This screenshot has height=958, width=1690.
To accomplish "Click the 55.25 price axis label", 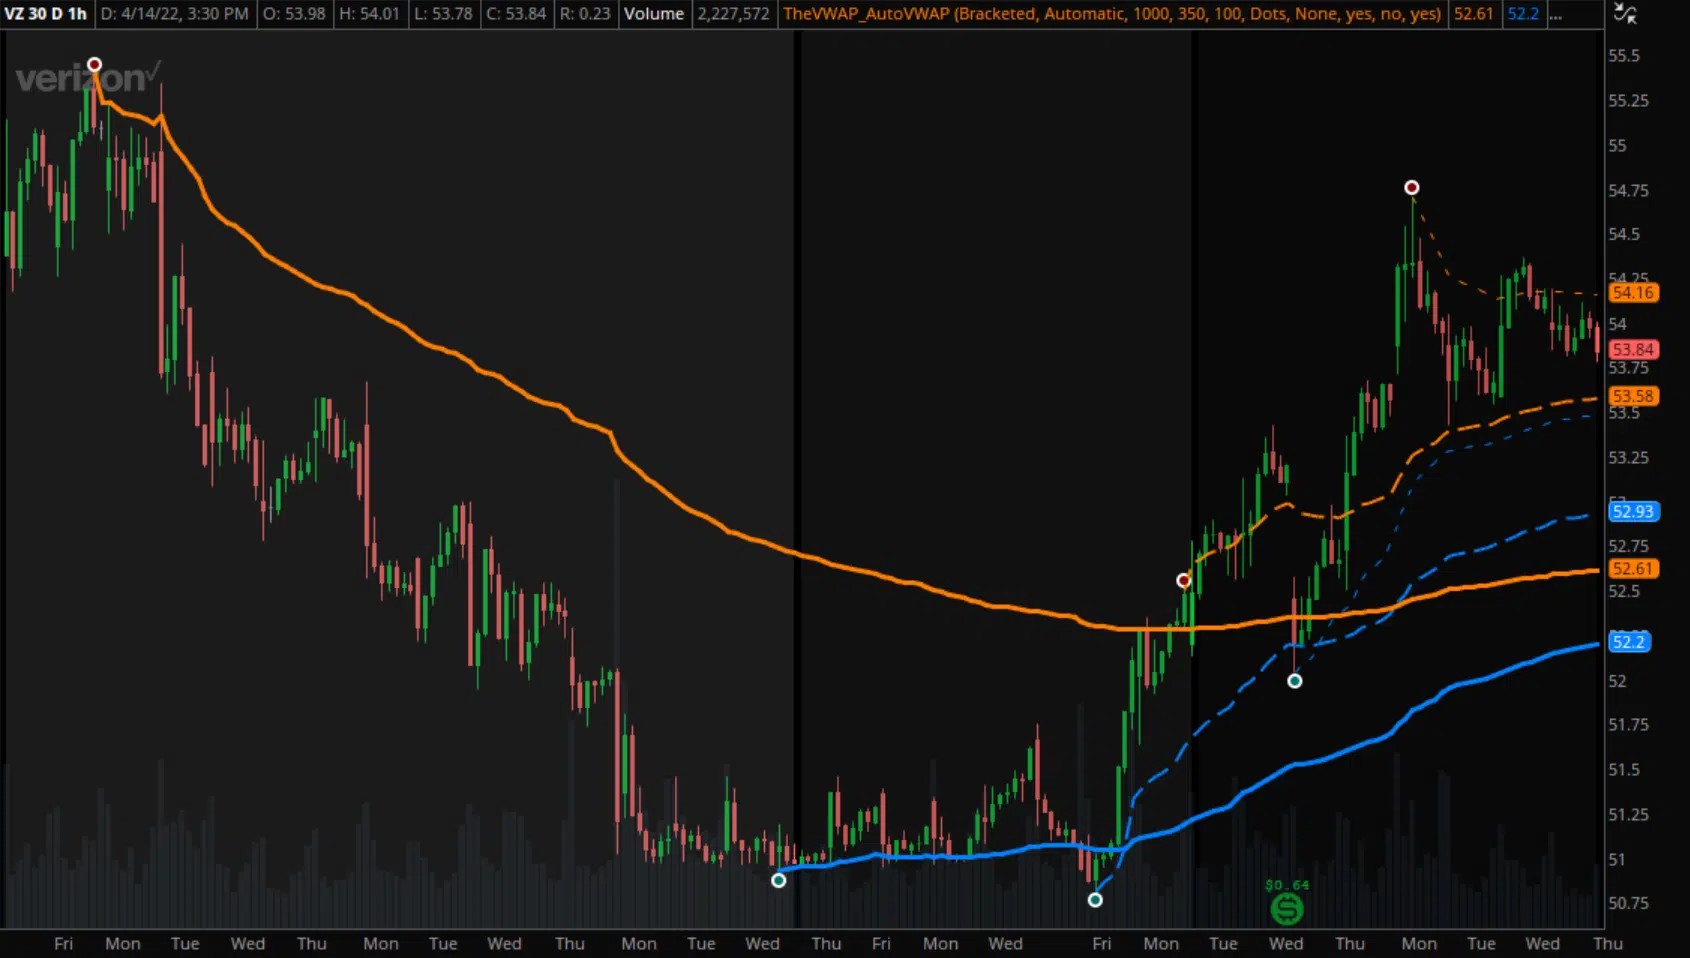I will click(1628, 101).
